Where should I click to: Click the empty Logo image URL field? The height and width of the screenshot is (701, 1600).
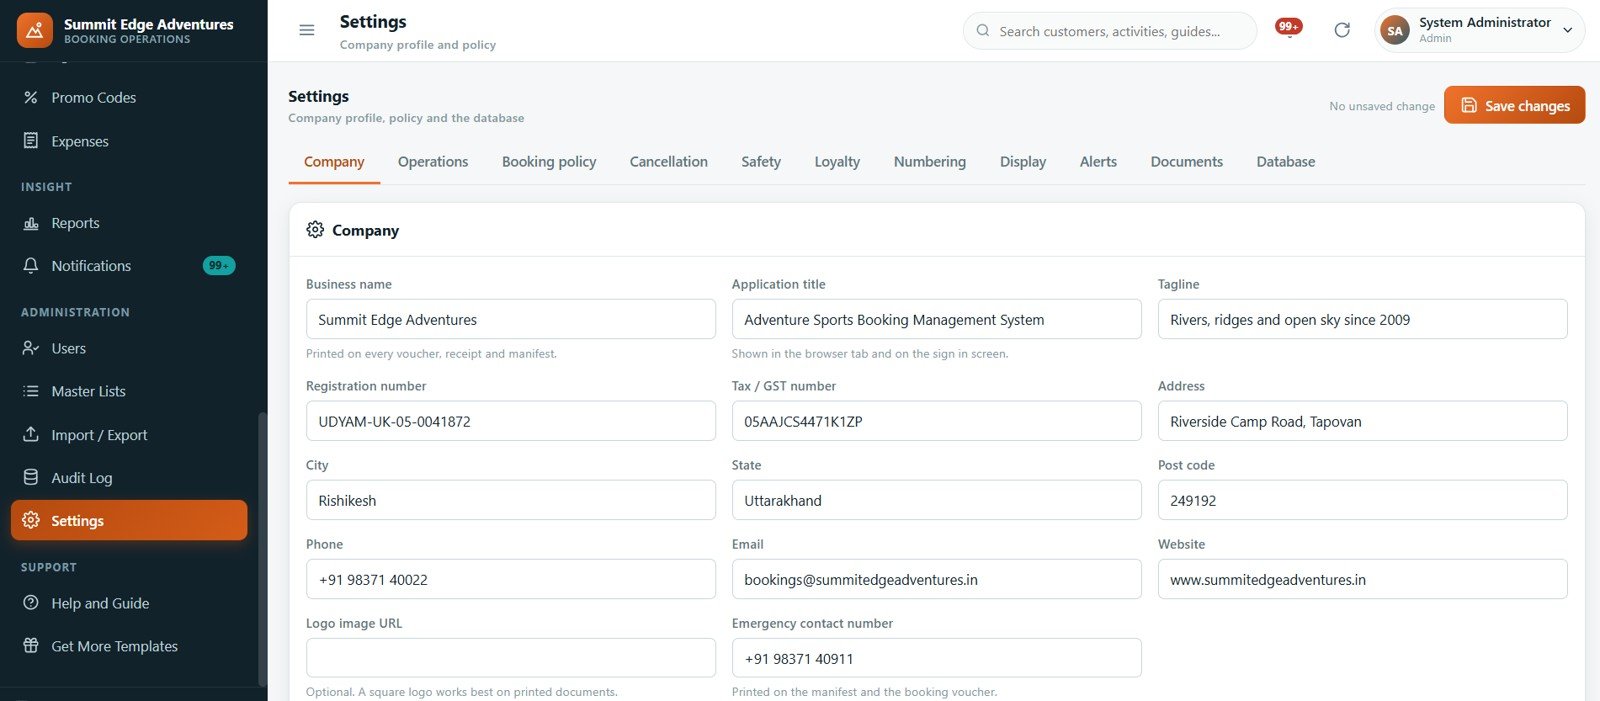point(511,658)
